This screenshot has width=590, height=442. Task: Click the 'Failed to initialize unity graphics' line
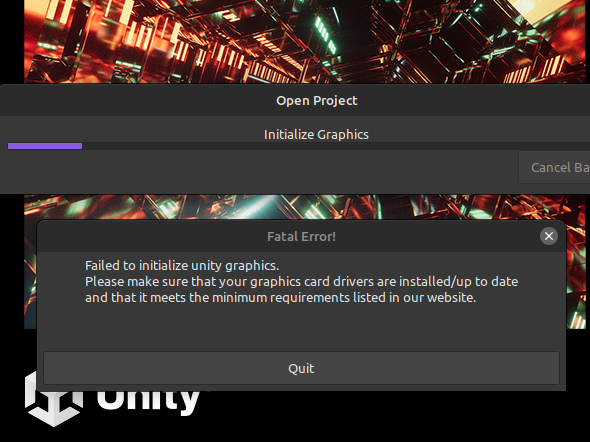[x=182, y=266]
